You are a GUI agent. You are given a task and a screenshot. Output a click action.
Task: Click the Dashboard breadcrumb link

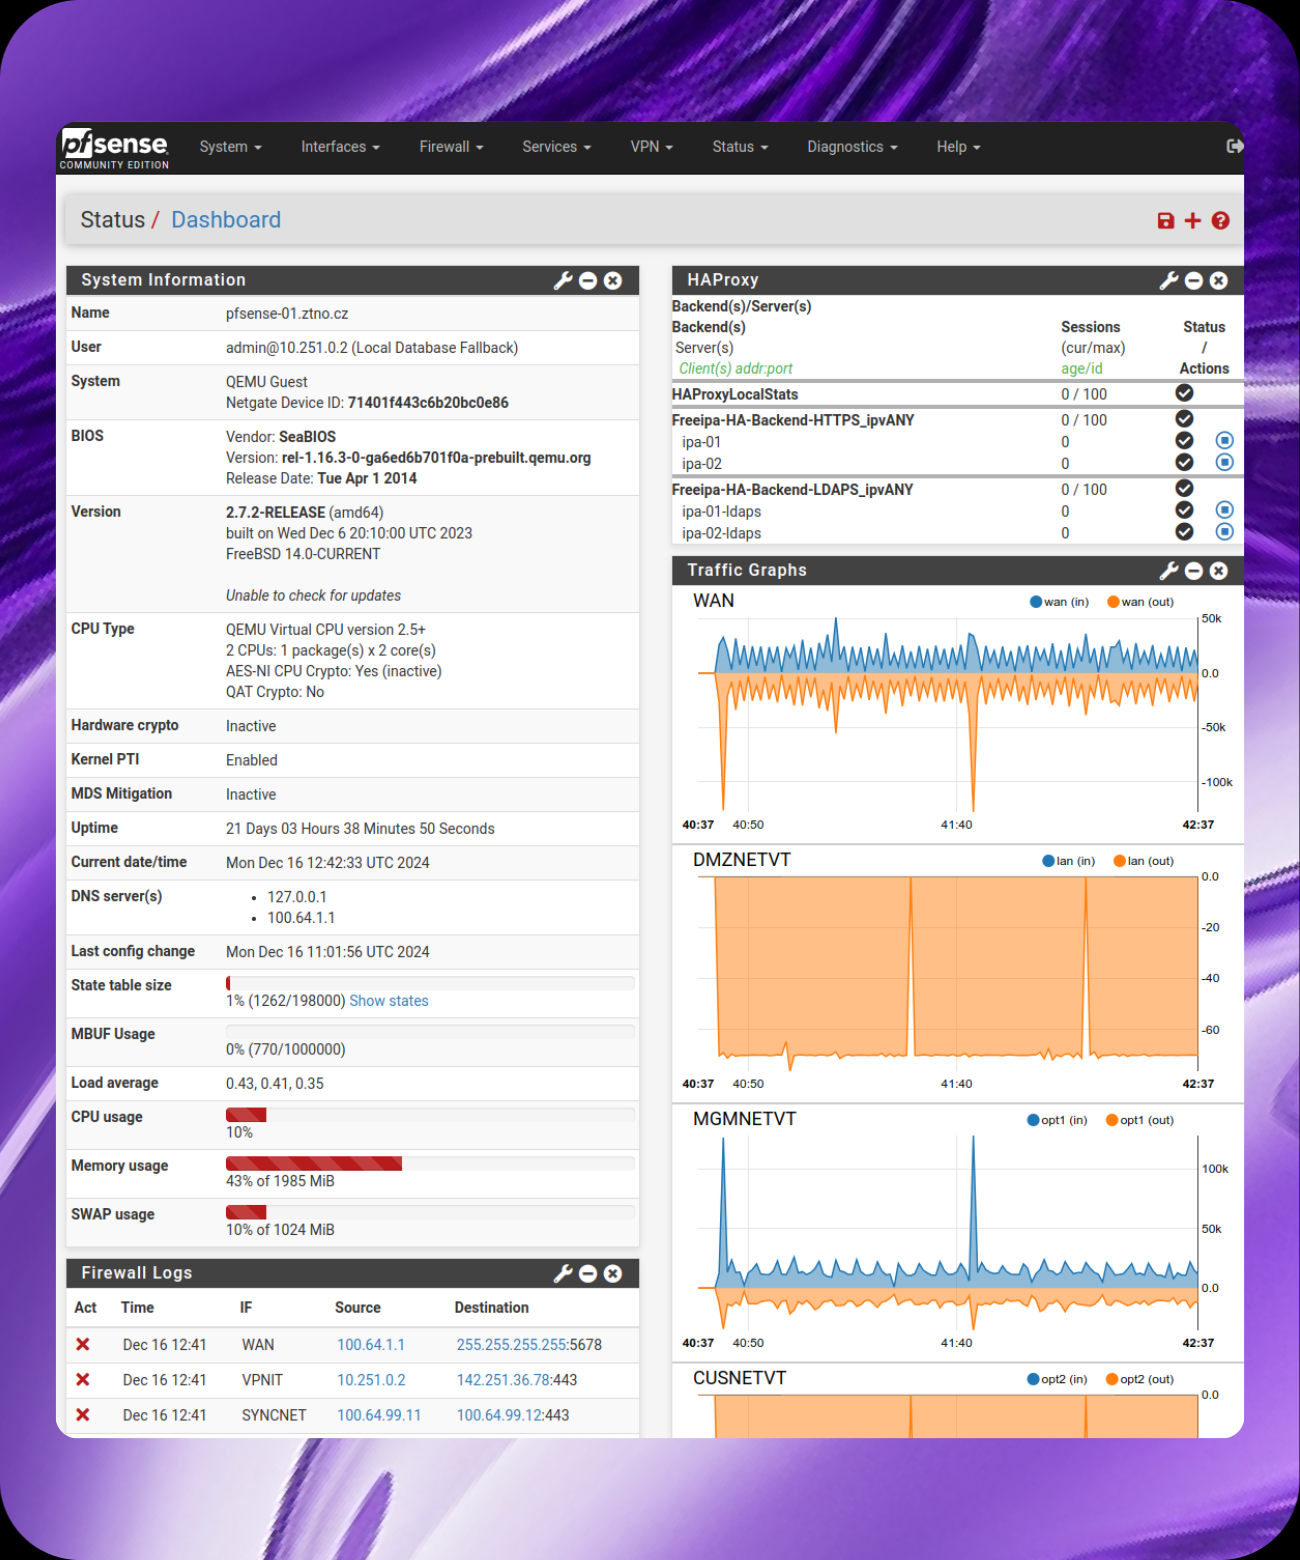[x=226, y=220]
